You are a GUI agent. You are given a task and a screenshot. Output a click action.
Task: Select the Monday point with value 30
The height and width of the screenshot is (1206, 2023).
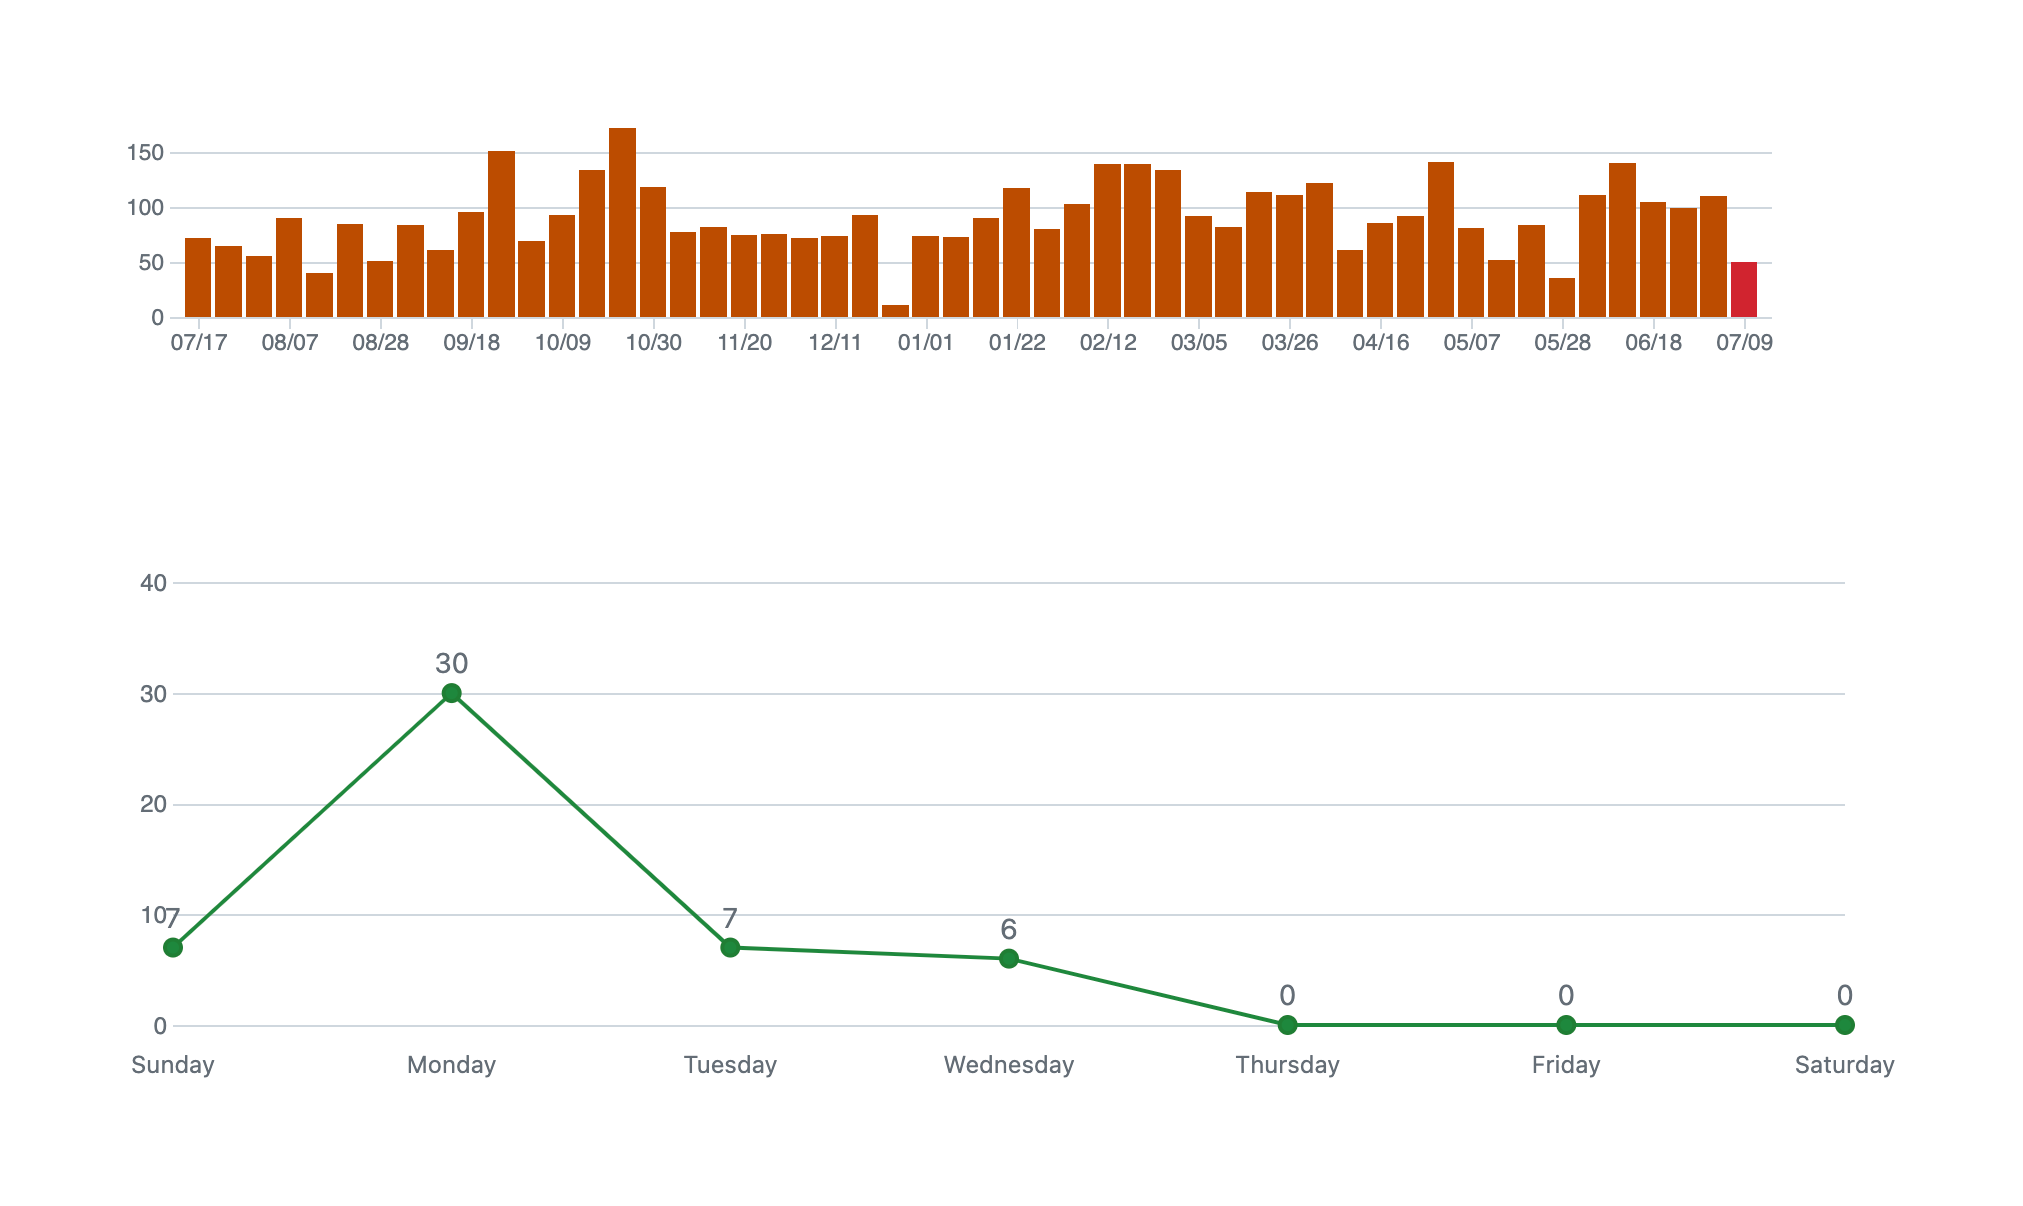[x=451, y=693]
